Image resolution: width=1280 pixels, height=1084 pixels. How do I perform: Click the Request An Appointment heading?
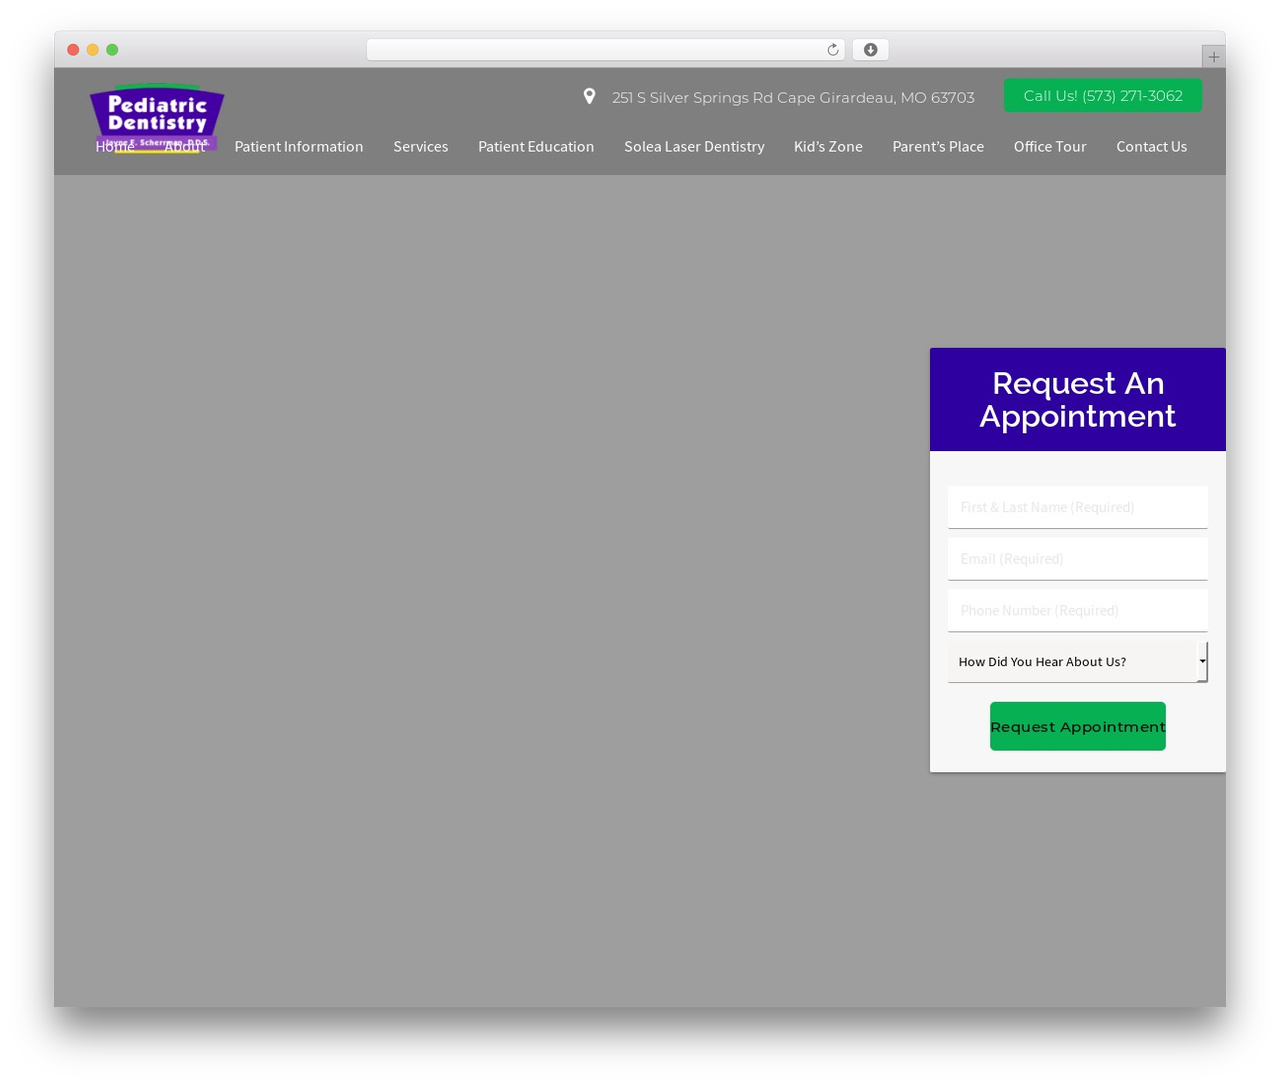(x=1078, y=400)
